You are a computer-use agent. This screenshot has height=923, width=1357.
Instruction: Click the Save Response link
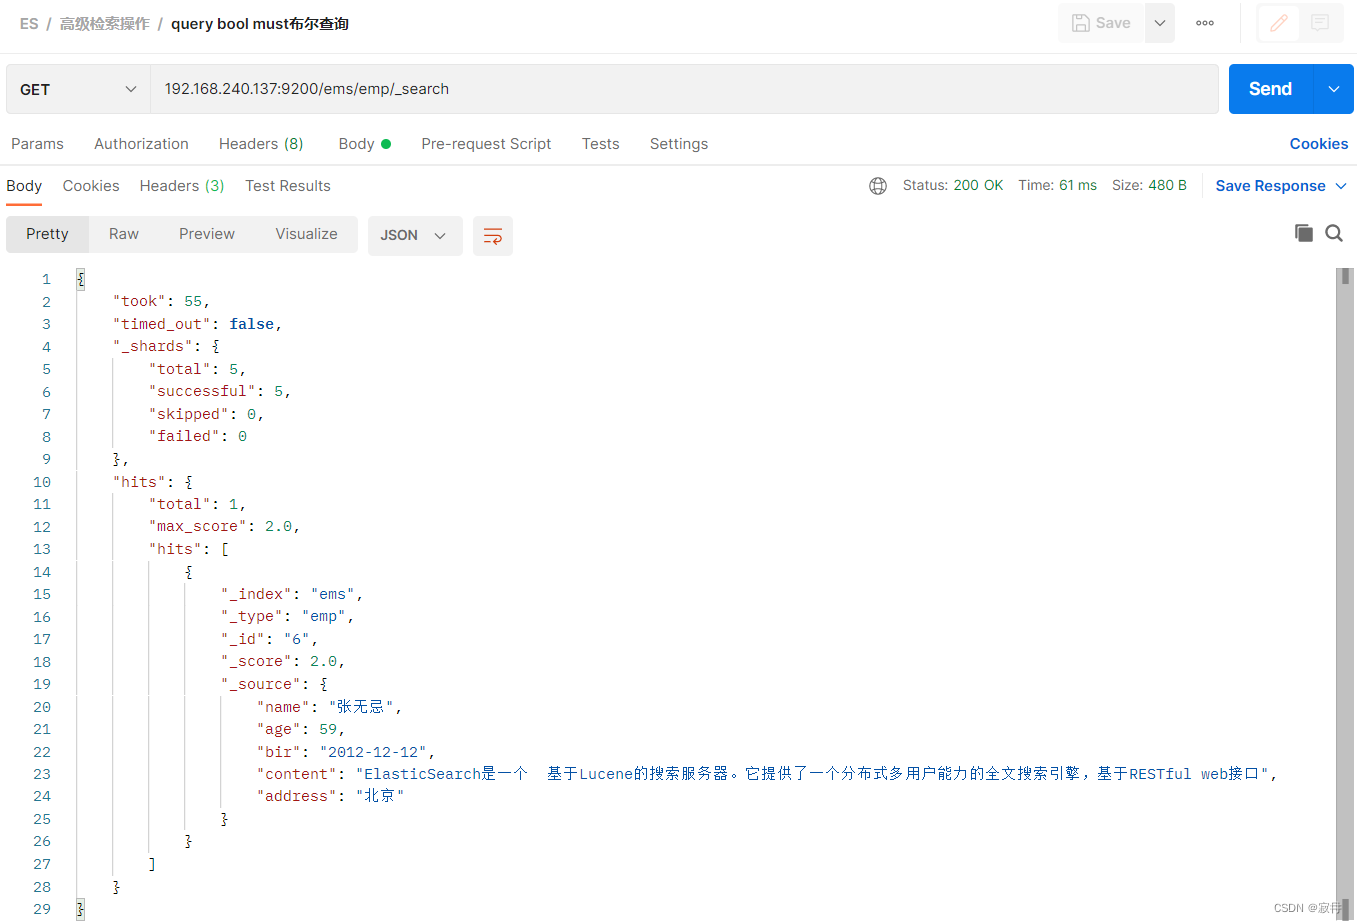tap(1270, 186)
